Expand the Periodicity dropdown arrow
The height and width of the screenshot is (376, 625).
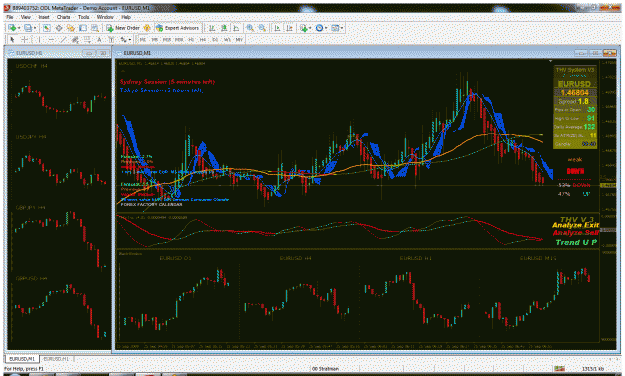(326, 28)
